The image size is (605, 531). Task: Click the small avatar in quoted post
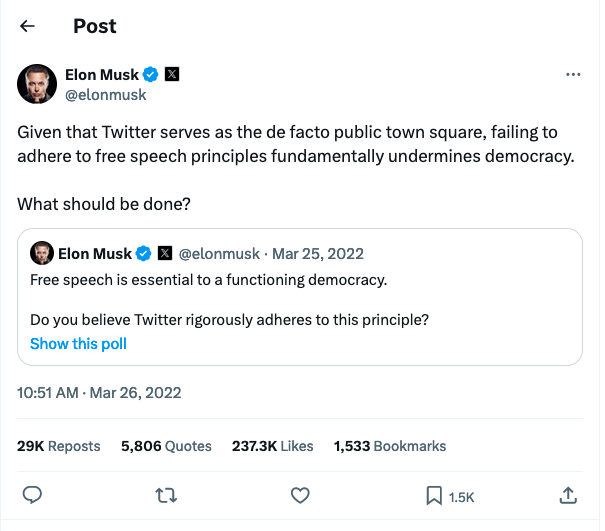pyautogui.click(x=41, y=253)
